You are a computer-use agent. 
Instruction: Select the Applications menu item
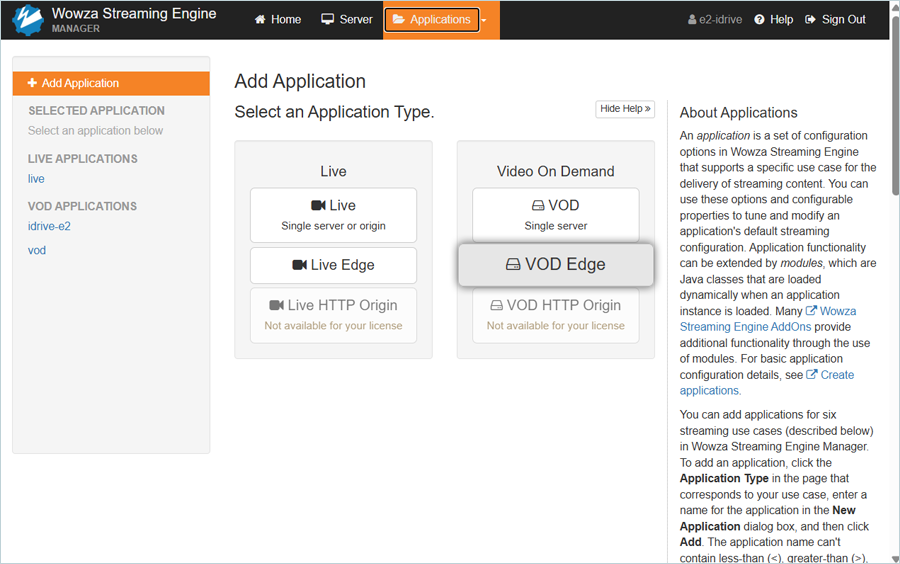(x=432, y=20)
